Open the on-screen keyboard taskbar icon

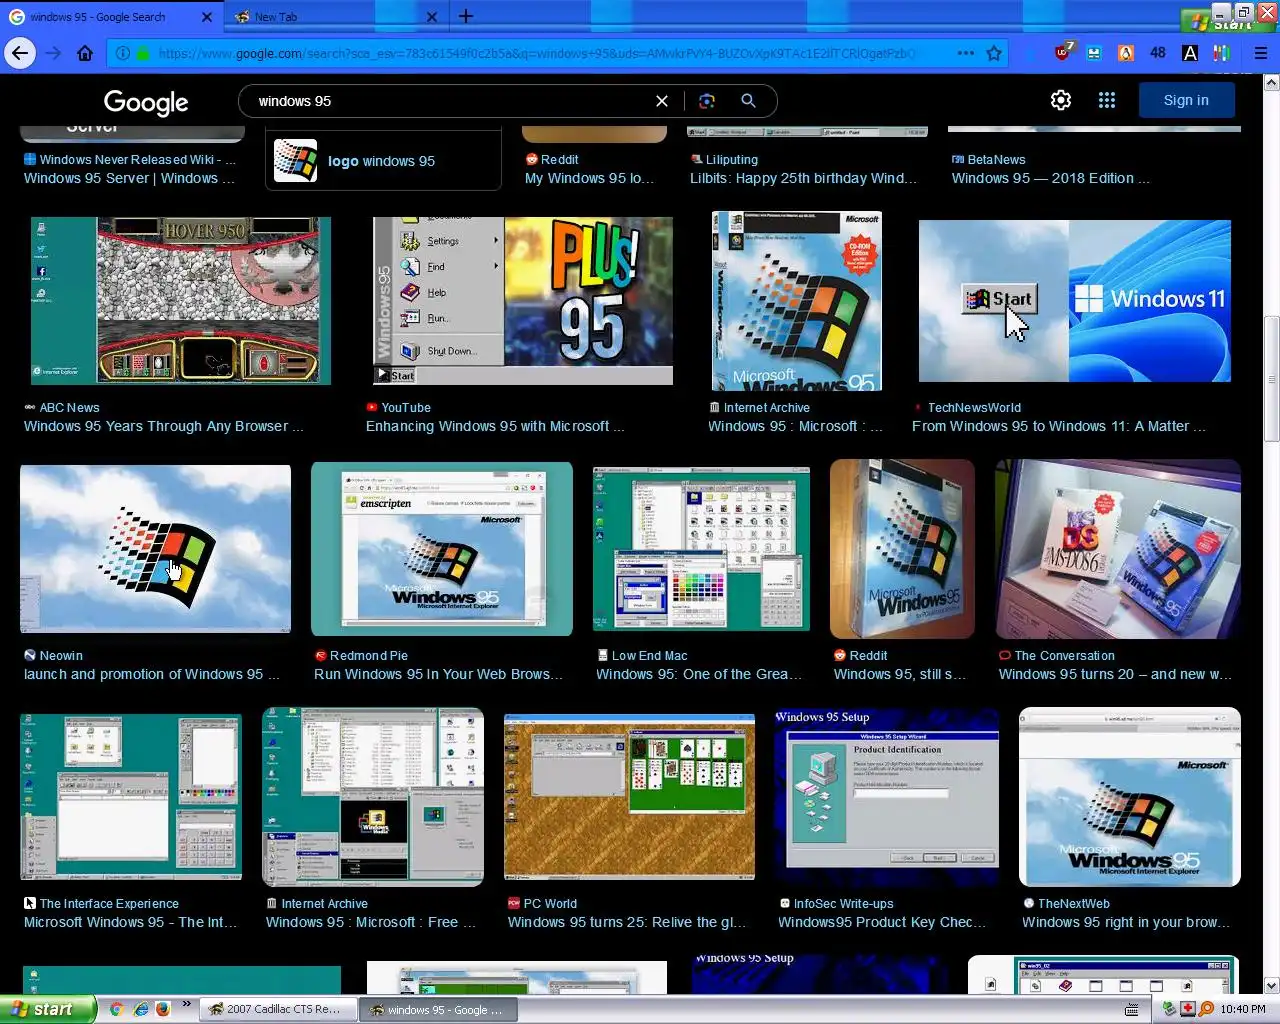click(x=1132, y=1010)
